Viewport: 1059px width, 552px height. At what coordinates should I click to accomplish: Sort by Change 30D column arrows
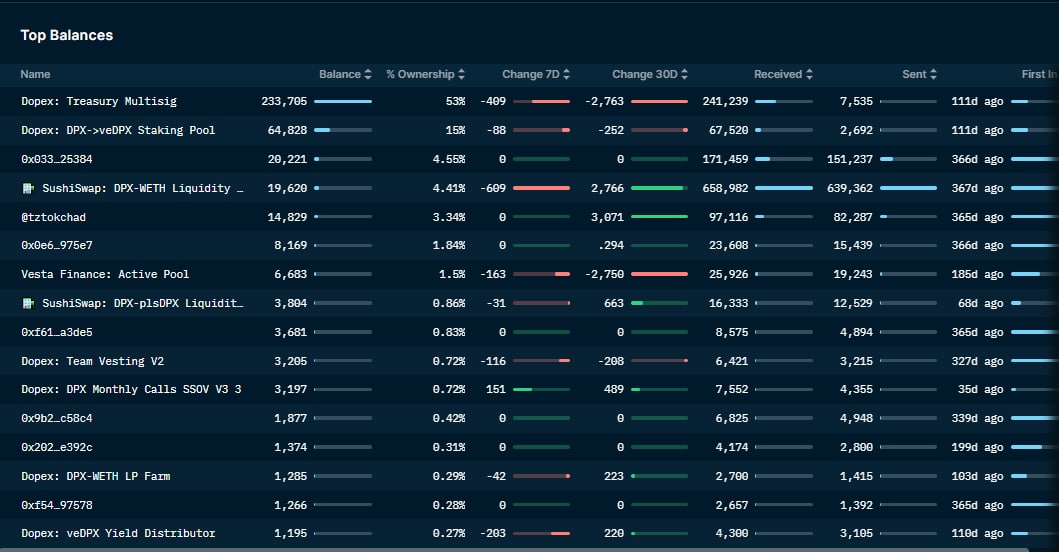[684, 74]
